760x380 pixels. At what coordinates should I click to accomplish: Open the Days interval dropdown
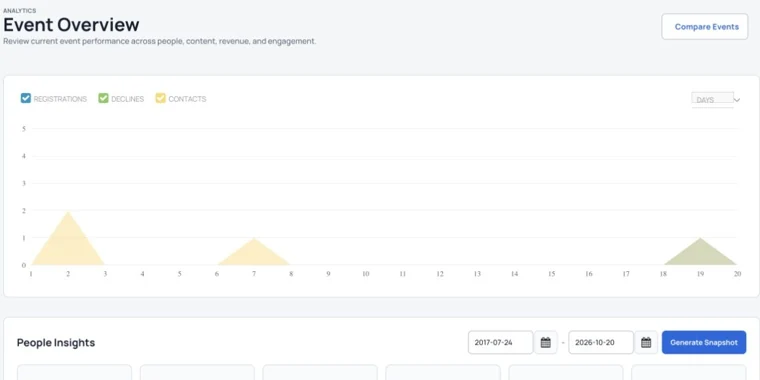[716, 100]
